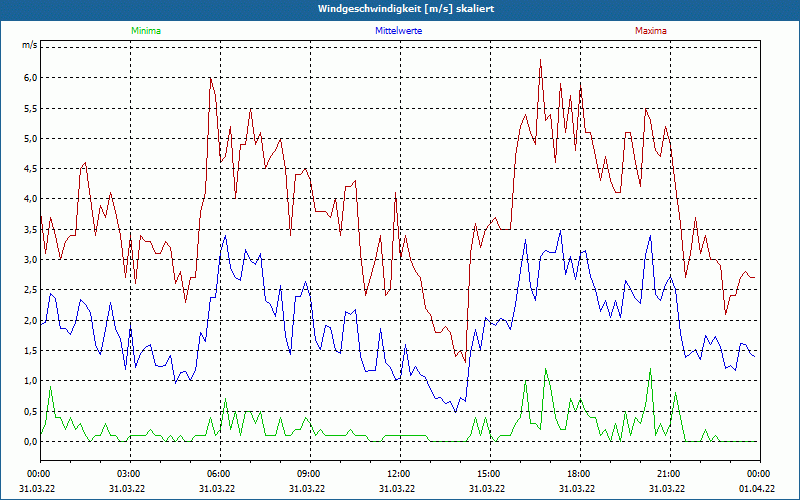Click the '6,0' y-axis value

click(x=31, y=78)
